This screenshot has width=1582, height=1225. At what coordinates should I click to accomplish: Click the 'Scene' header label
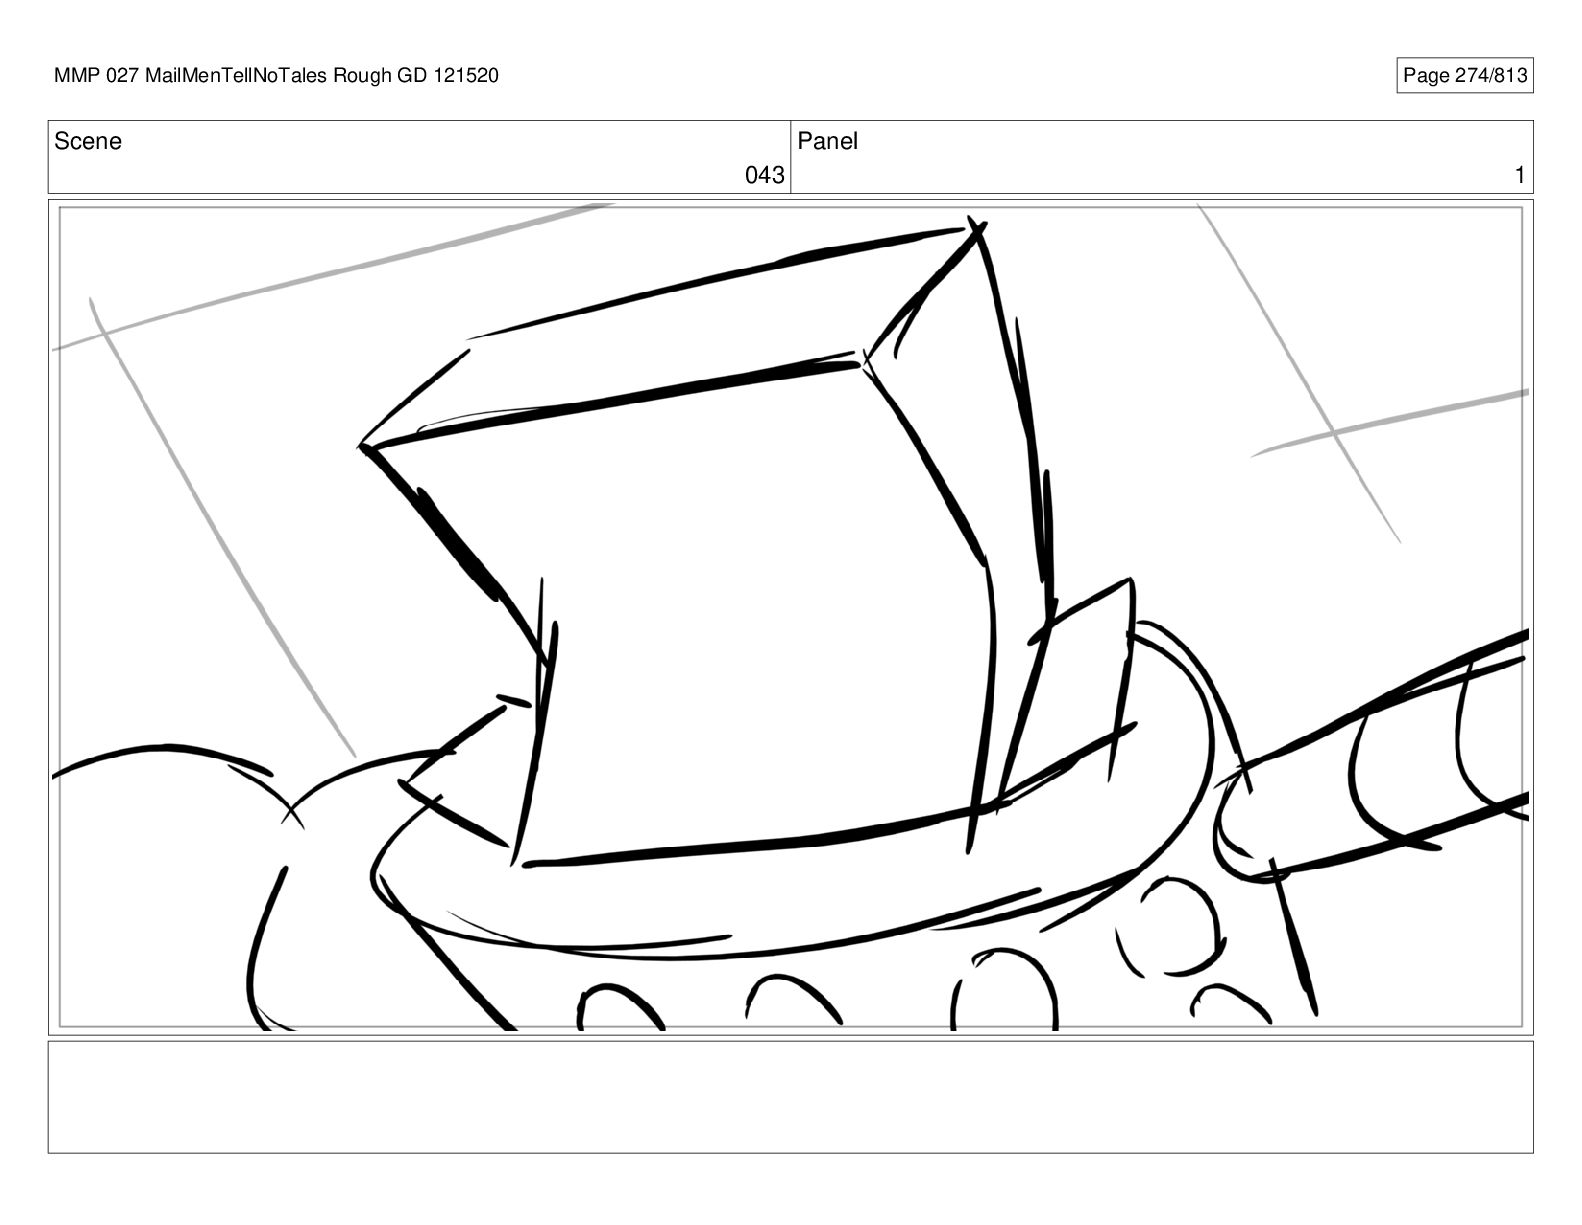88,142
